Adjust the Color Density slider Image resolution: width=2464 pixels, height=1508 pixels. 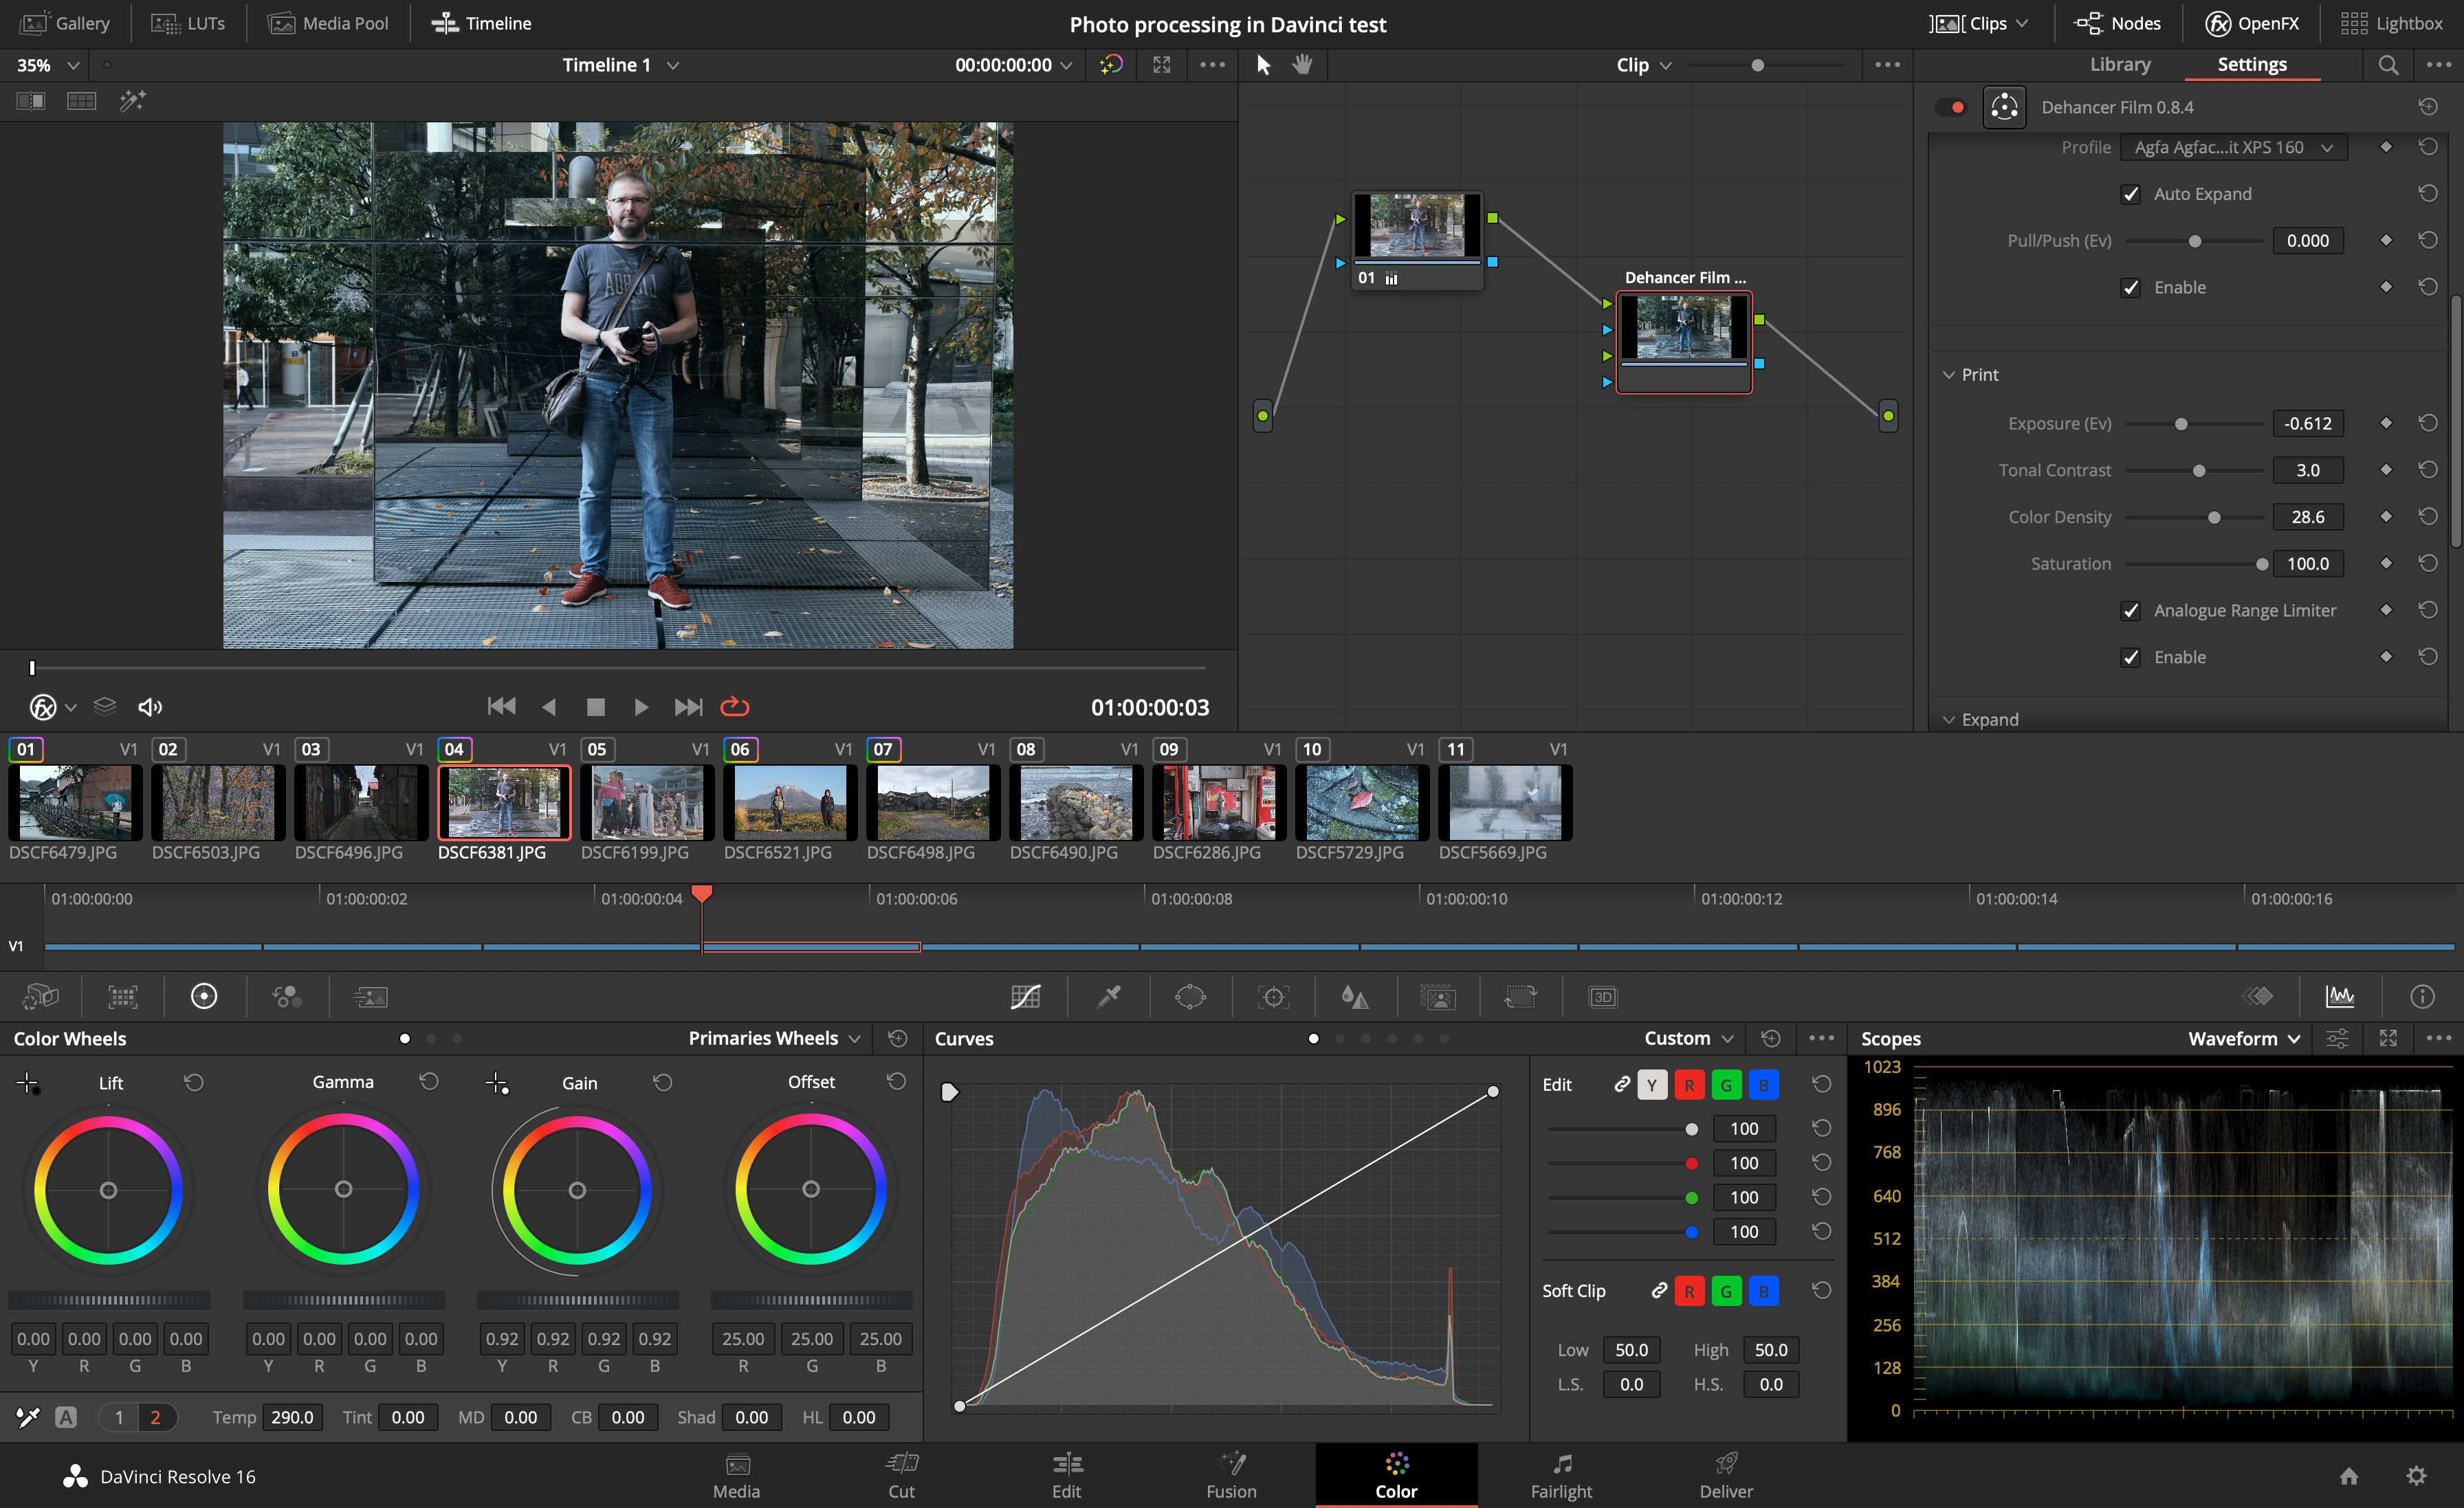[2214, 517]
